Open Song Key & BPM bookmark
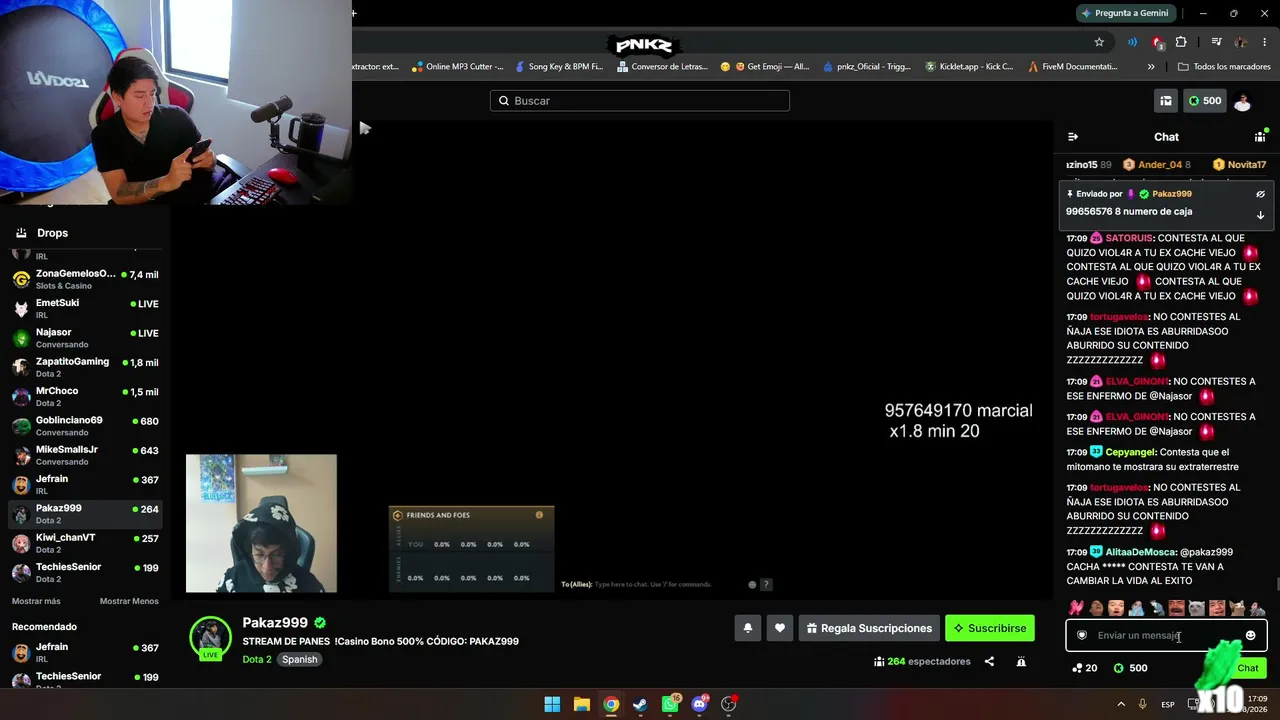This screenshot has height=720, width=1280. tap(559, 67)
